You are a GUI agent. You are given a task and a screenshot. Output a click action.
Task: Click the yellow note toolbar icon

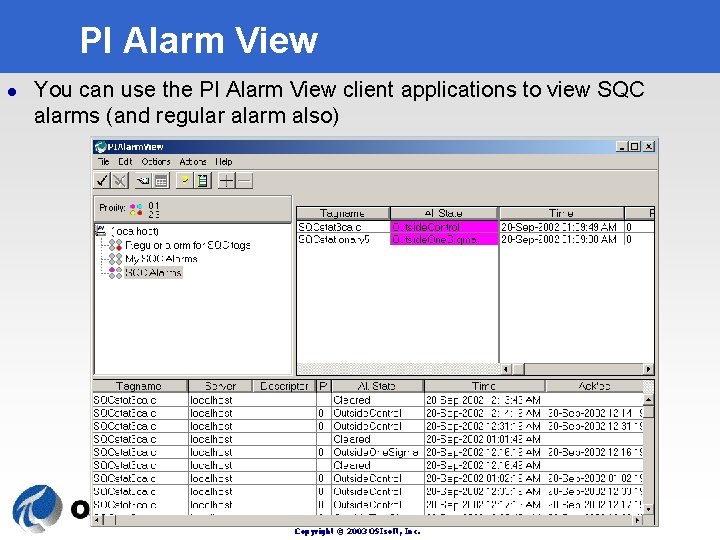point(185,180)
